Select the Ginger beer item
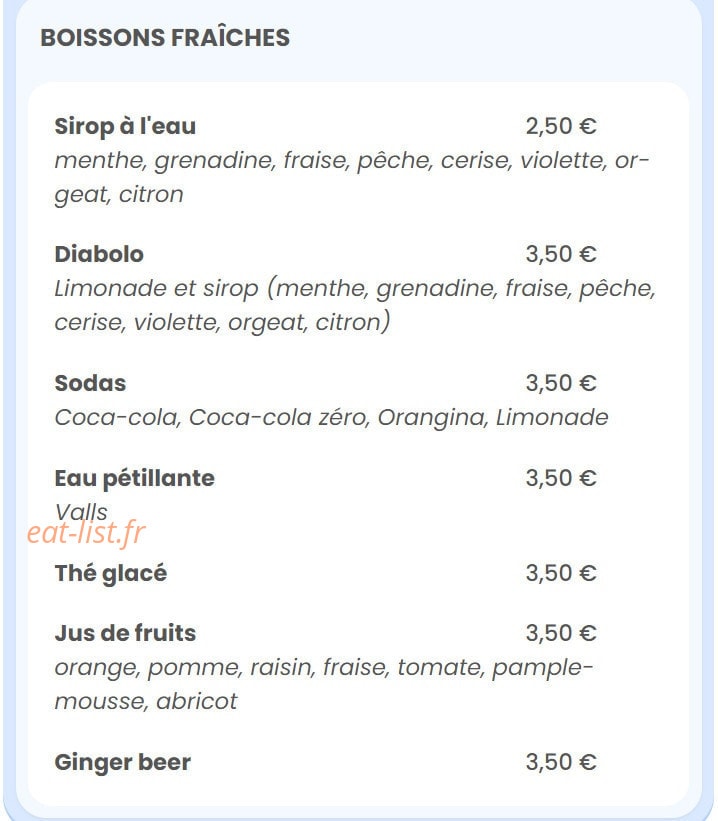The width and height of the screenshot is (718, 821). [x=123, y=762]
